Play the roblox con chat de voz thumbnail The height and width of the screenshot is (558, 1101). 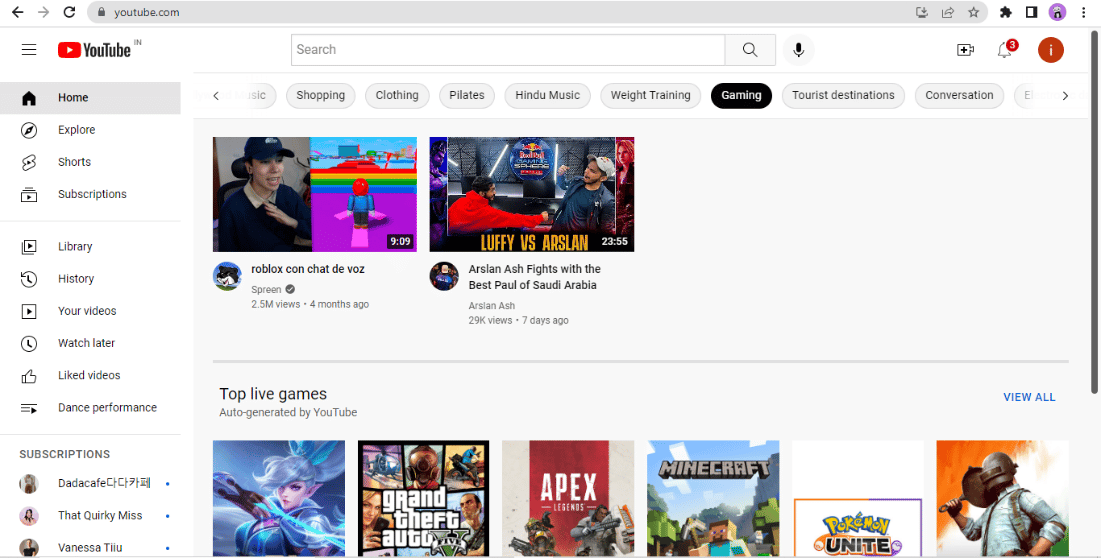pyautogui.click(x=315, y=194)
